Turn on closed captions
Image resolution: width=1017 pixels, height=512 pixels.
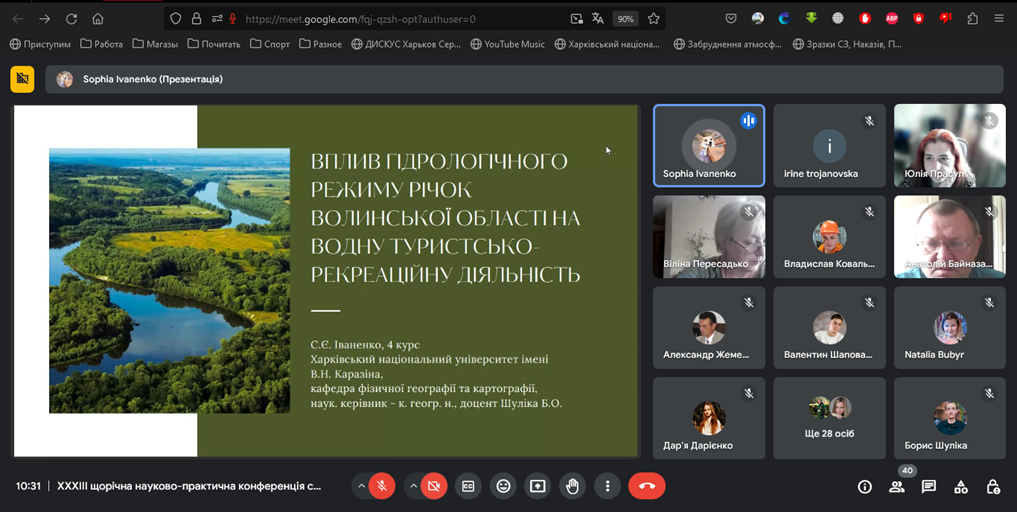[468, 486]
